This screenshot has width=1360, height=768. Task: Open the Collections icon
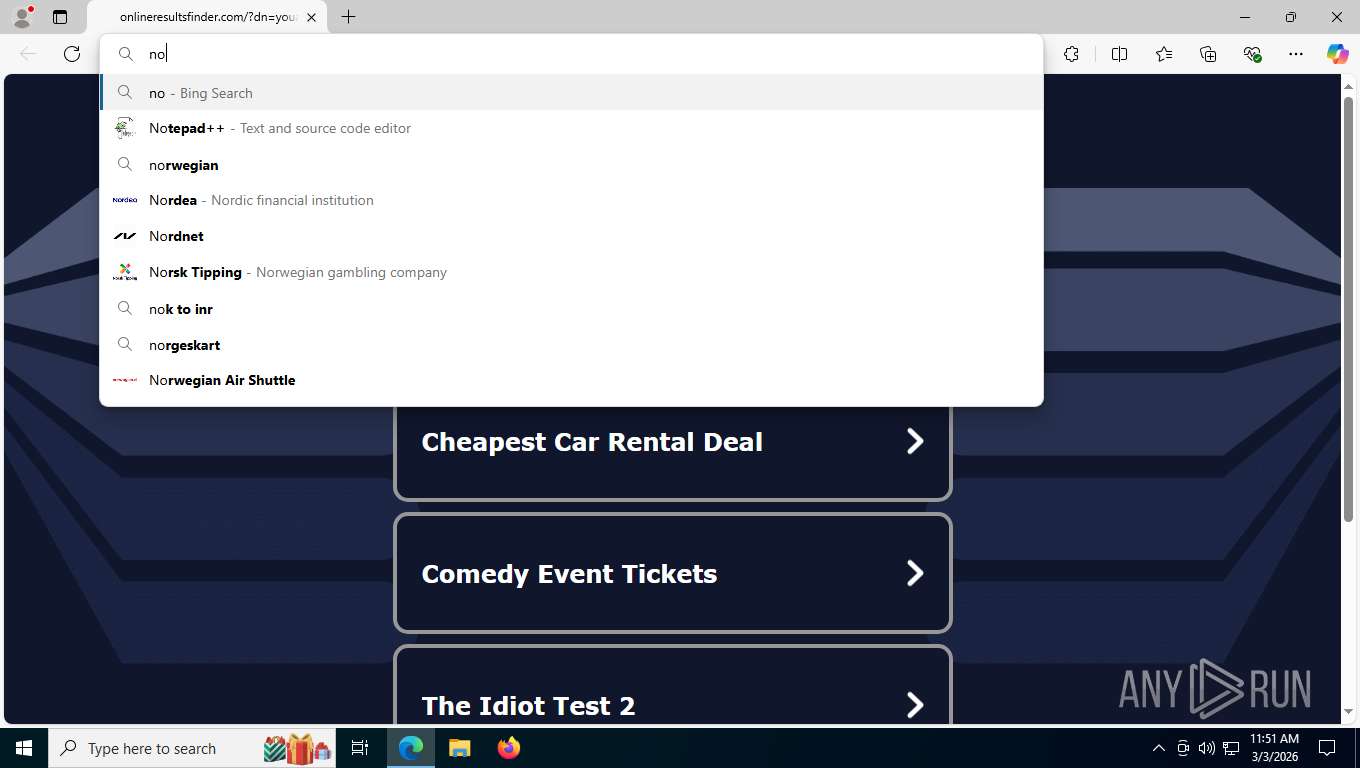tap(1208, 54)
